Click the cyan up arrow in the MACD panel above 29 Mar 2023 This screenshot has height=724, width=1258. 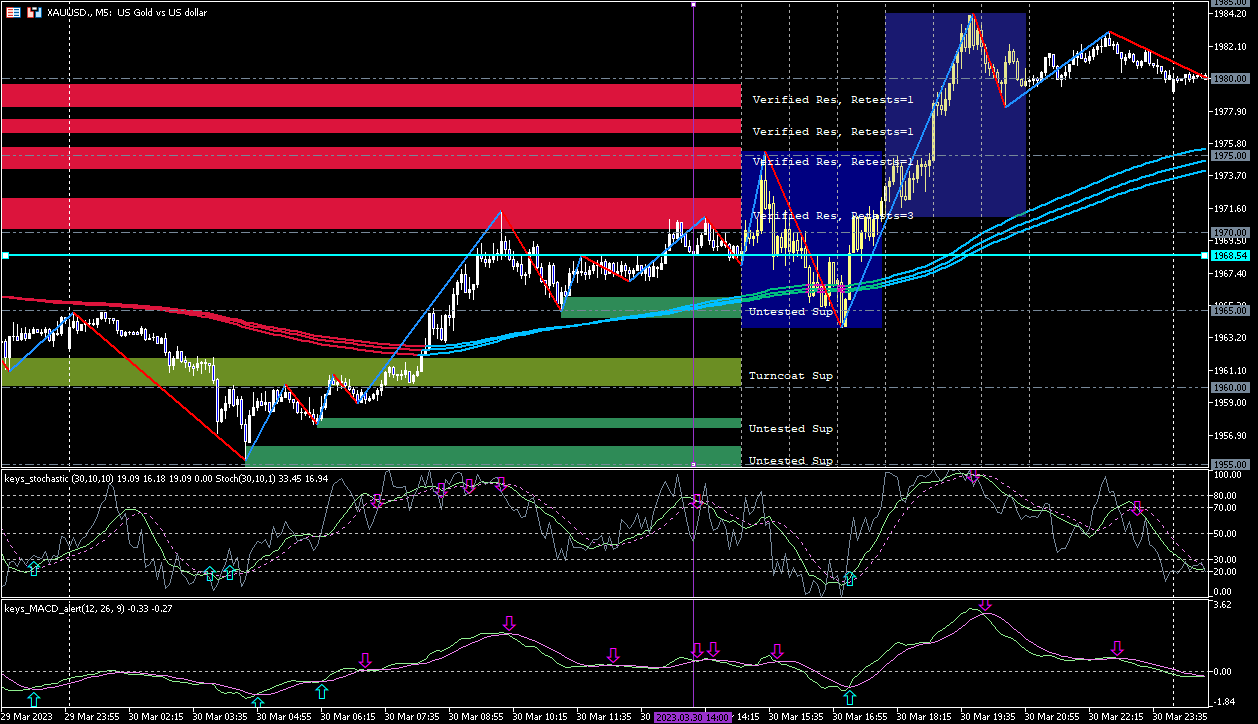pos(34,699)
